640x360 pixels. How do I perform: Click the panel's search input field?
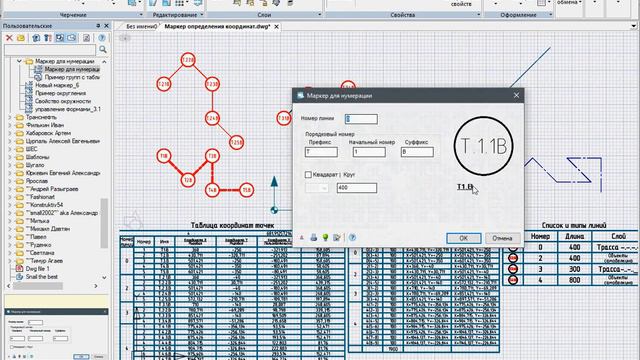click(50, 50)
